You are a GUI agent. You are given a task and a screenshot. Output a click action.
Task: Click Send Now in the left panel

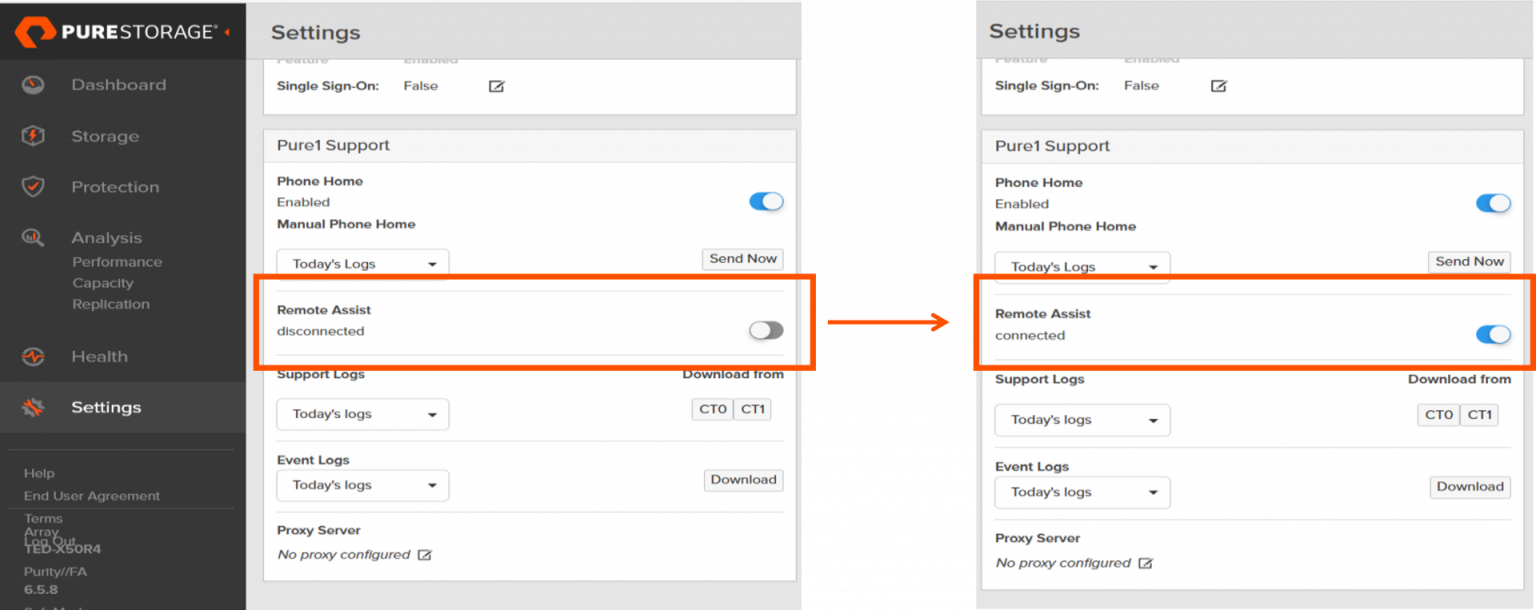(x=742, y=259)
